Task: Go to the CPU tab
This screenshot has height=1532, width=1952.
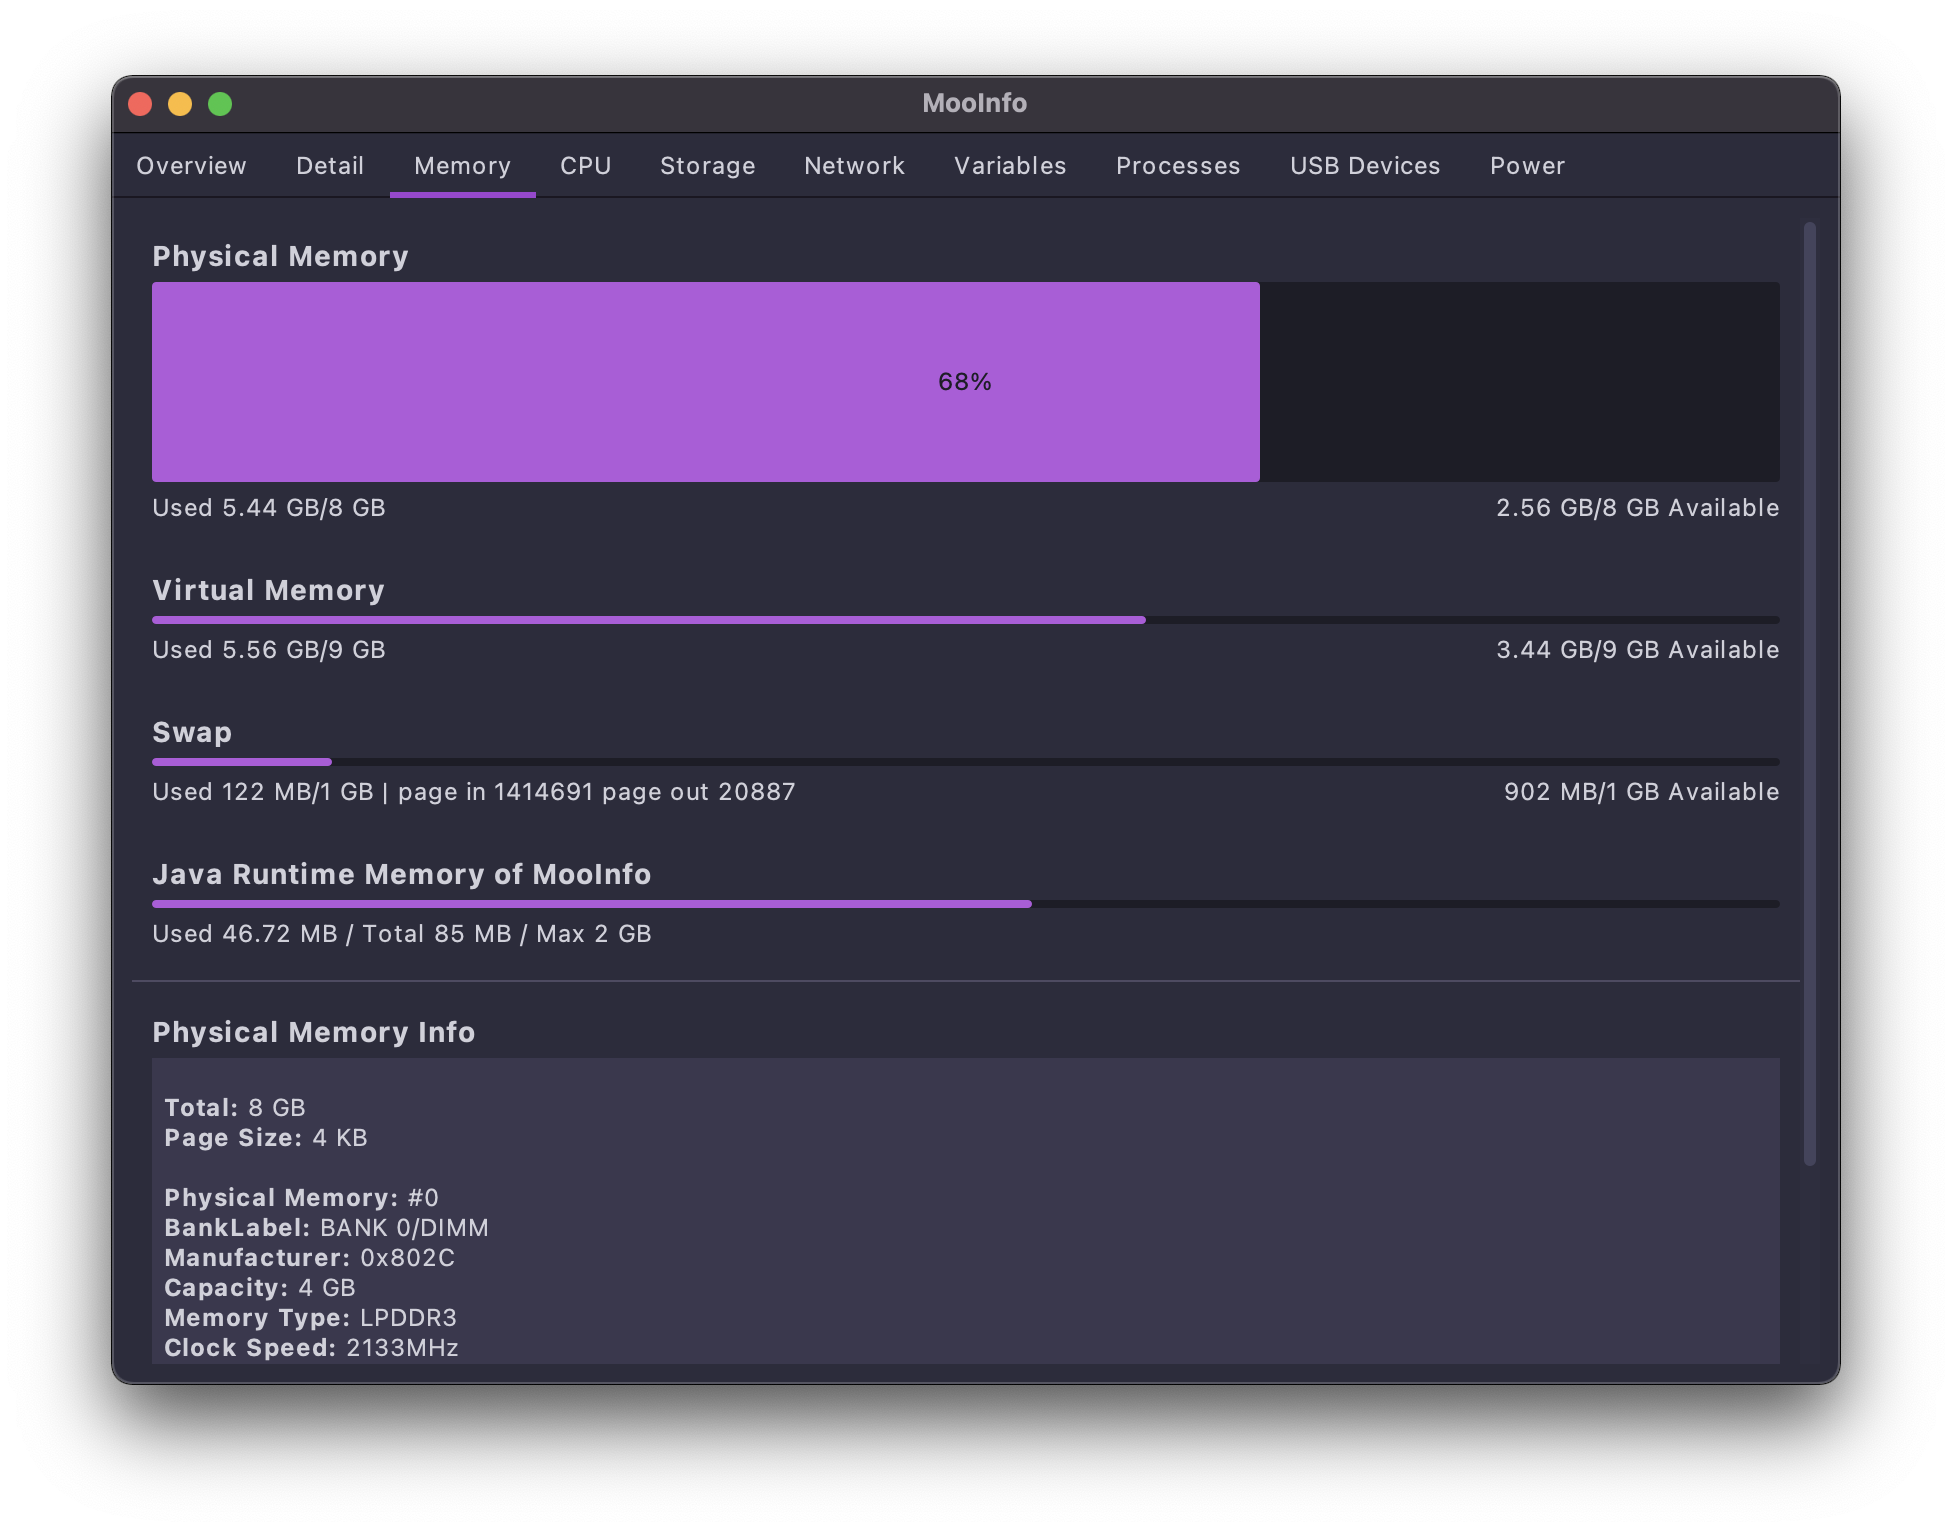Action: coord(585,166)
